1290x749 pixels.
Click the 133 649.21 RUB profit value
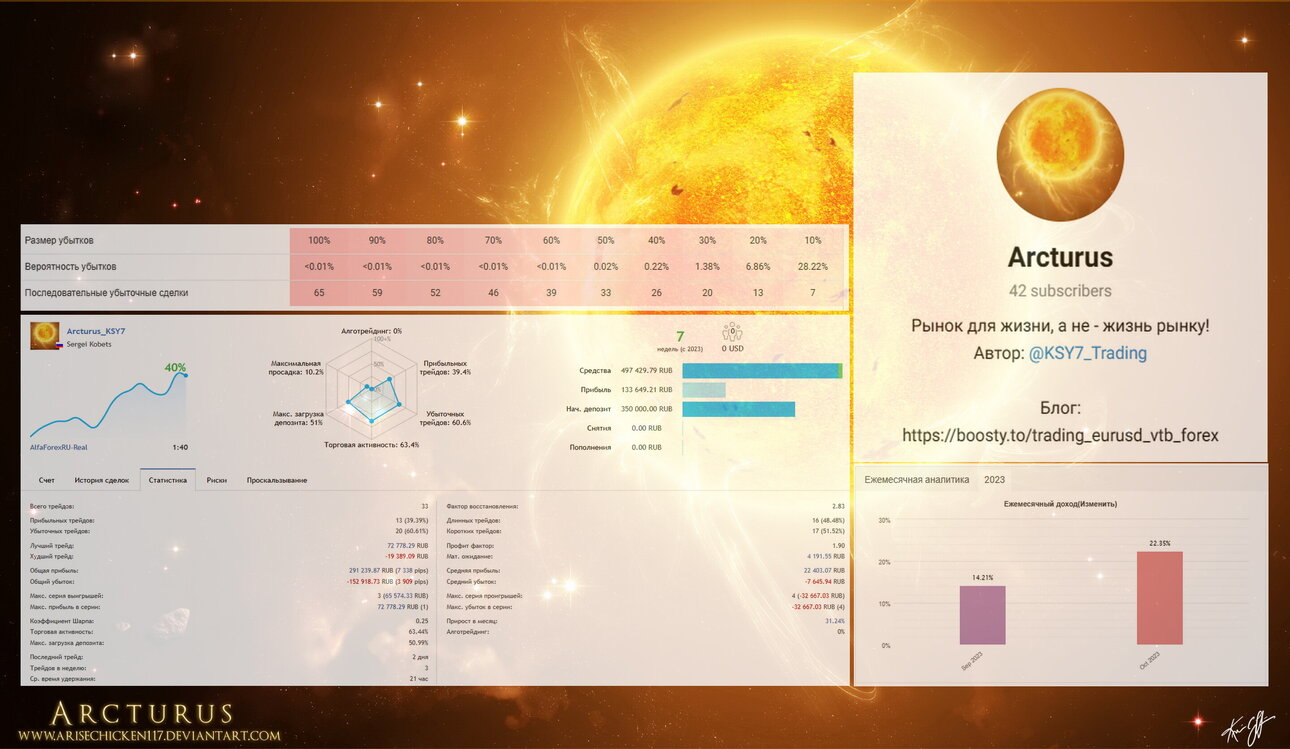pyautogui.click(x=646, y=390)
